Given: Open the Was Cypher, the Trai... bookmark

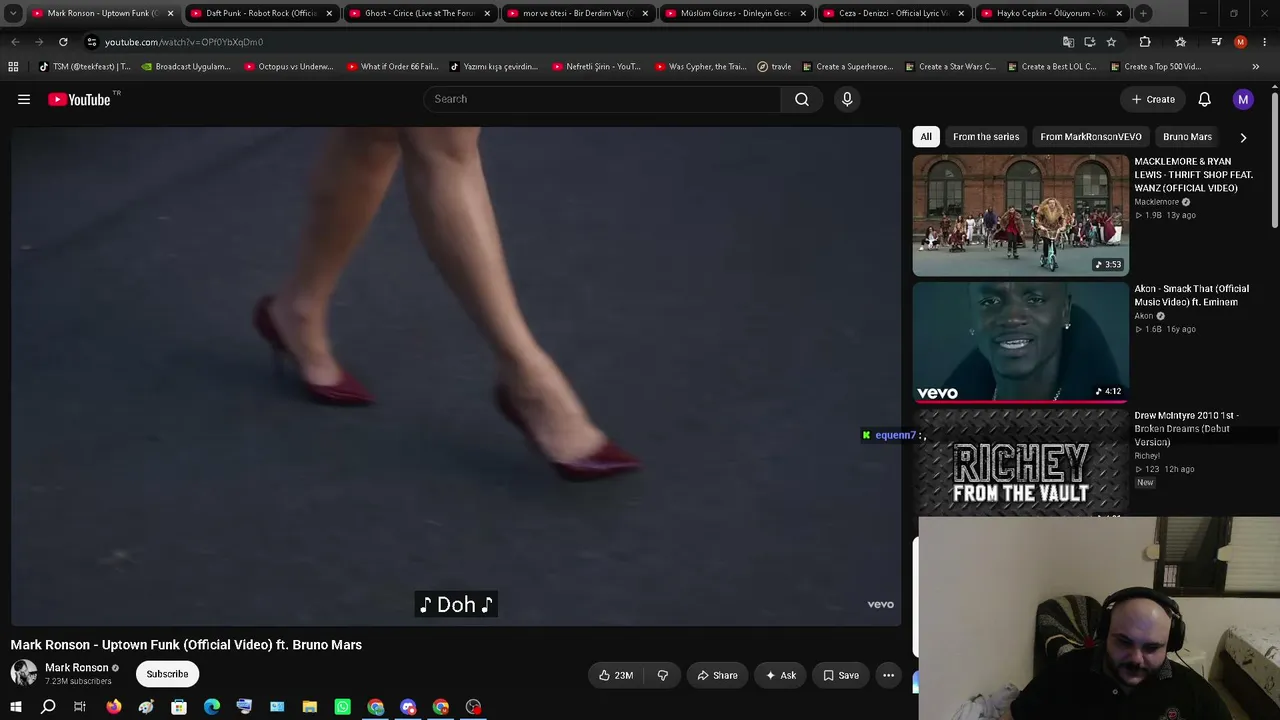Looking at the screenshot, I should coord(700,67).
